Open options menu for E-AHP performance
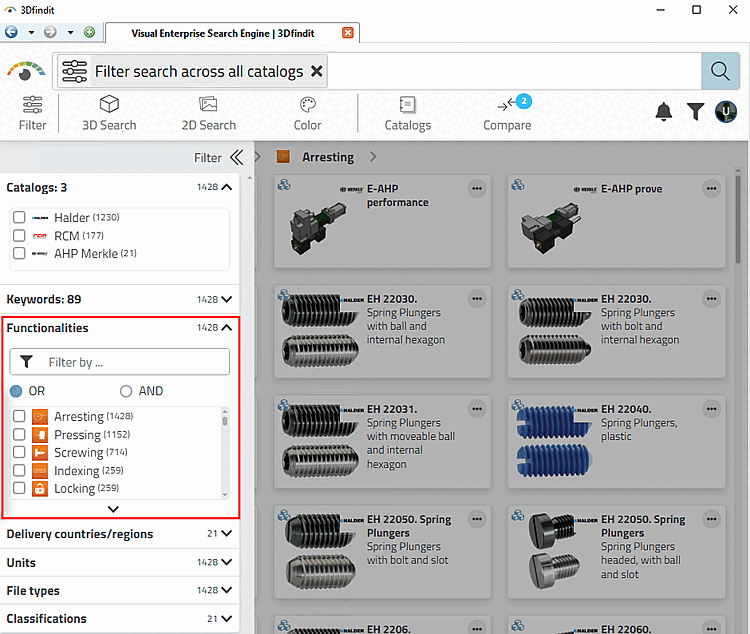The image size is (750, 634). [x=476, y=188]
